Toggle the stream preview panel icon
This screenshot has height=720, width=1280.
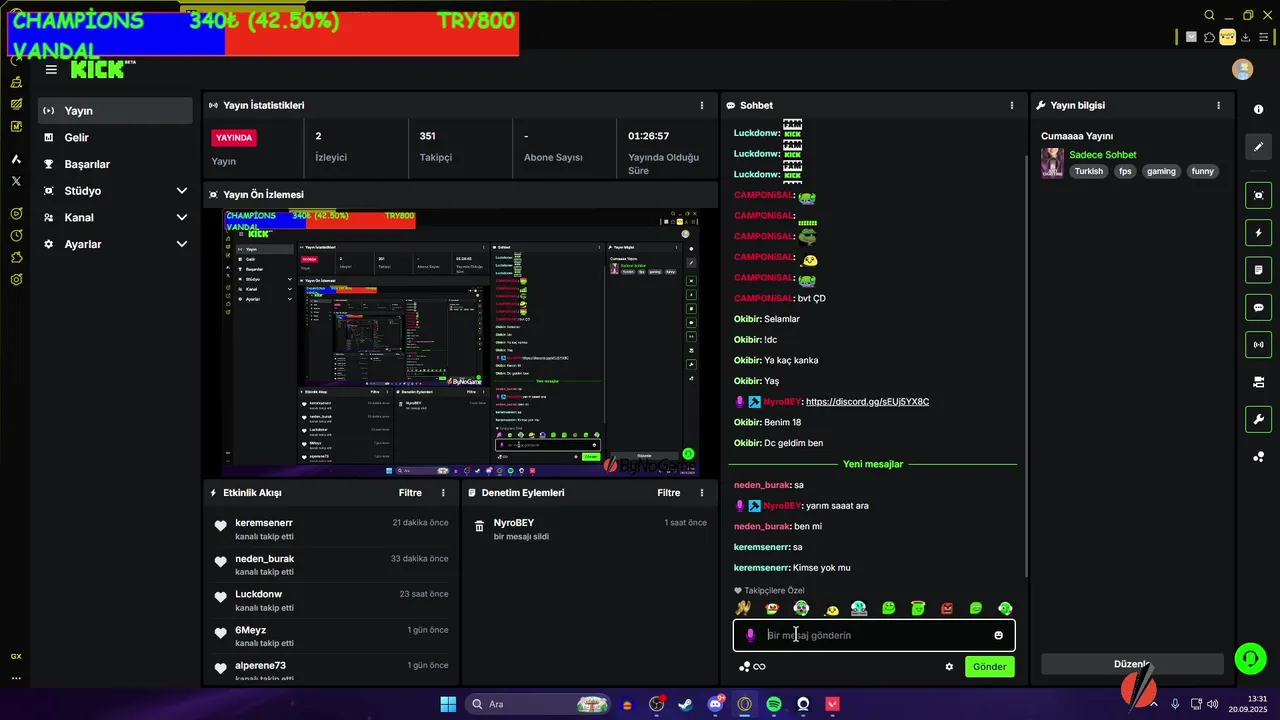pyautogui.click(x=1258, y=195)
